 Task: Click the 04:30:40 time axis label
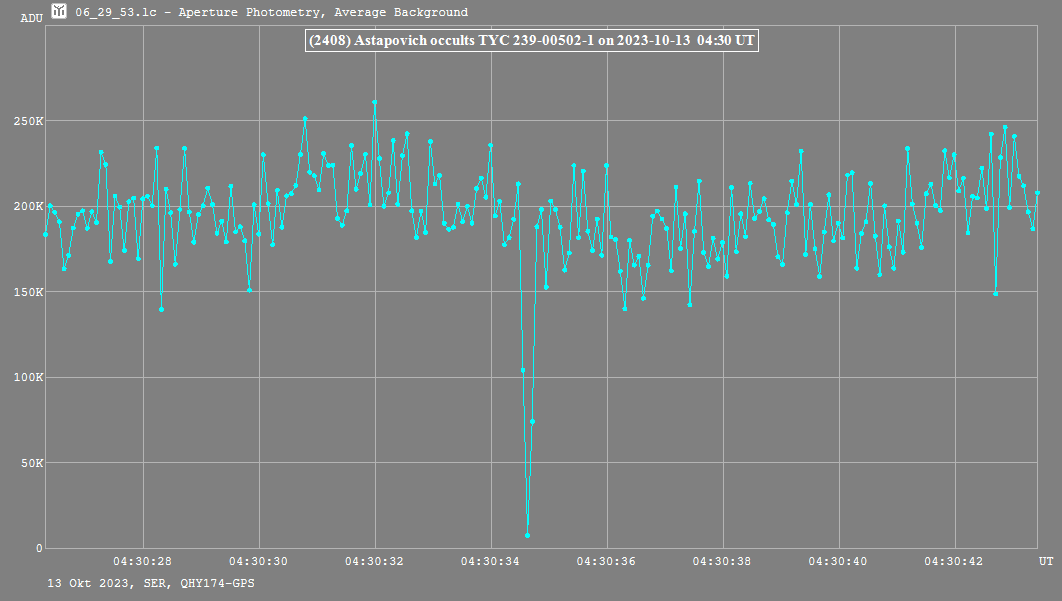pos(839,562)
